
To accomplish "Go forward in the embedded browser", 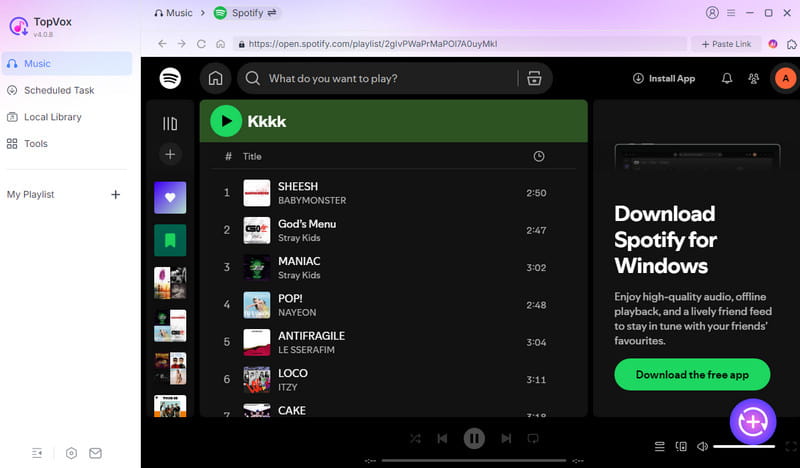I will (182, 44).
